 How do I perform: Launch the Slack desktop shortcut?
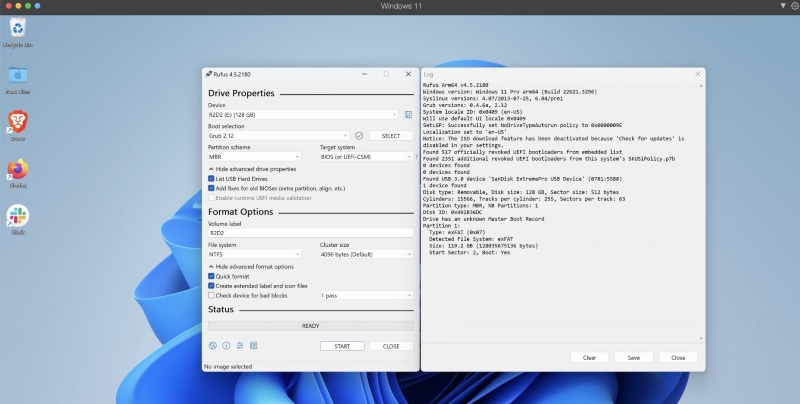(x=18, y=216)
